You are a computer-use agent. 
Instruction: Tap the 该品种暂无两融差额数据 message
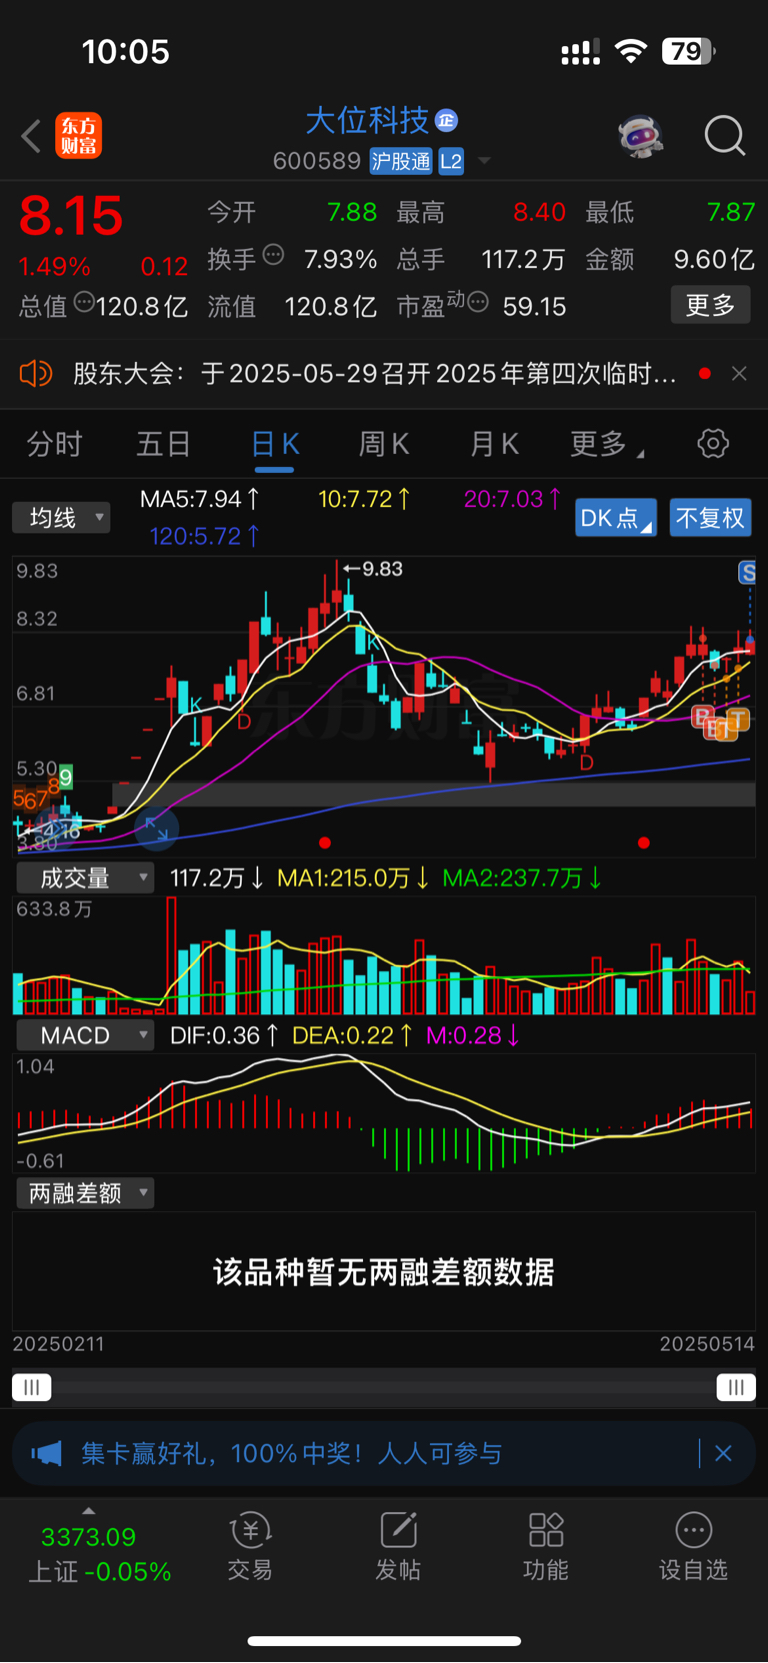coord(384,1272)
